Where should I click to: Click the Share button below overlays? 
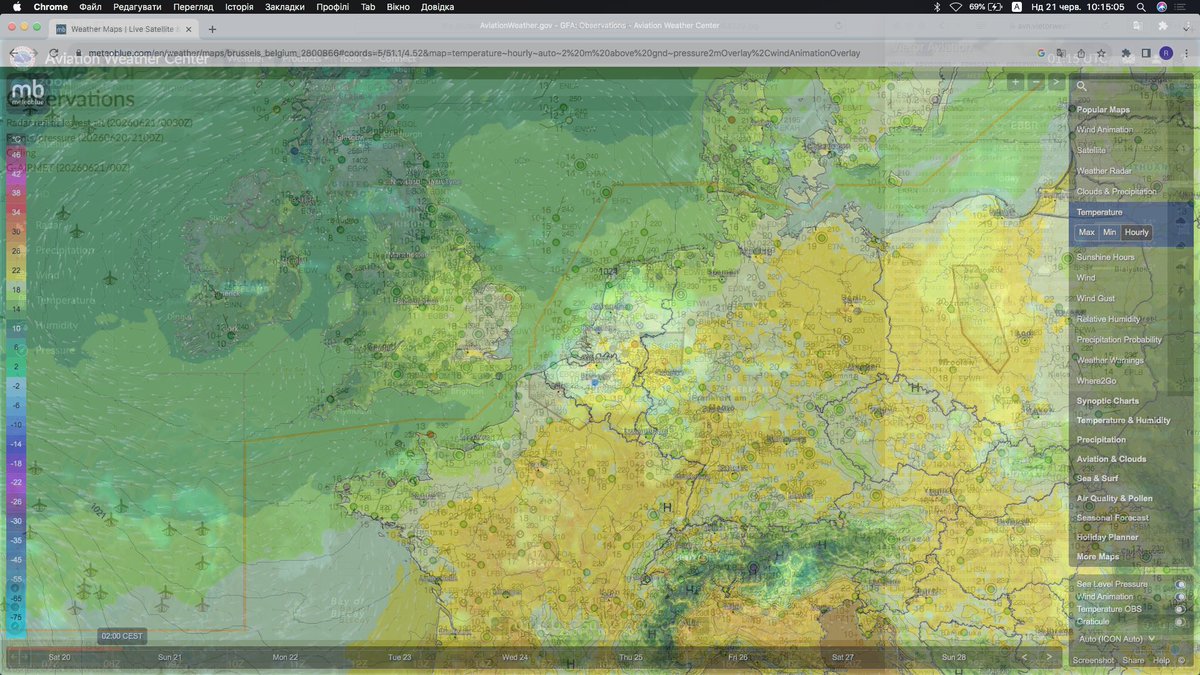[x=1133, y=660]
